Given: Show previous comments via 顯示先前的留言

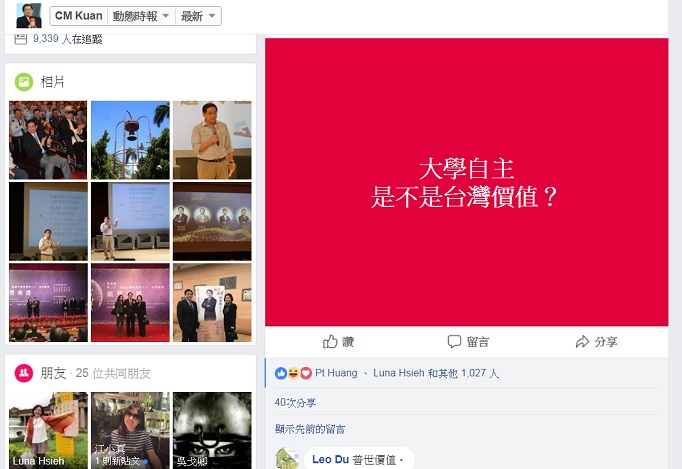Looking at the screenshot, I should coord(310,429).
